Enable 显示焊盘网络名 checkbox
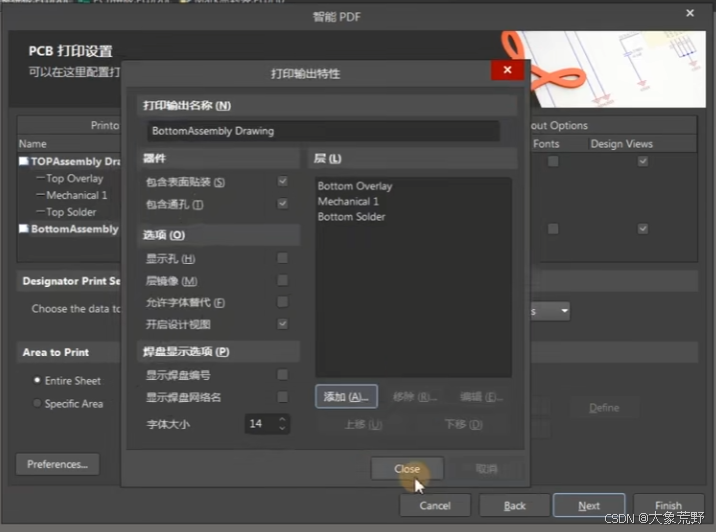This screenshot has height=532, width=716. (283, 397)
